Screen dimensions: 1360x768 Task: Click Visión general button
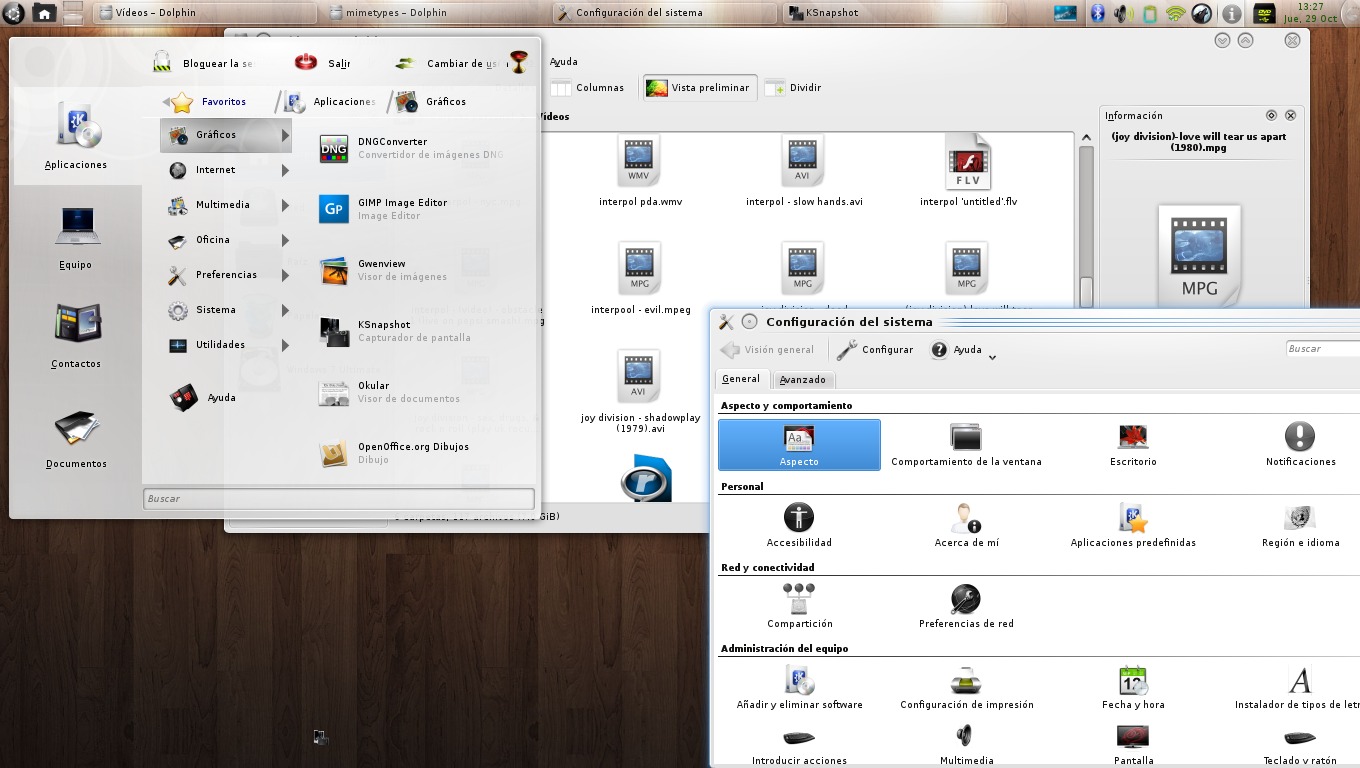(x=767, y=350)
